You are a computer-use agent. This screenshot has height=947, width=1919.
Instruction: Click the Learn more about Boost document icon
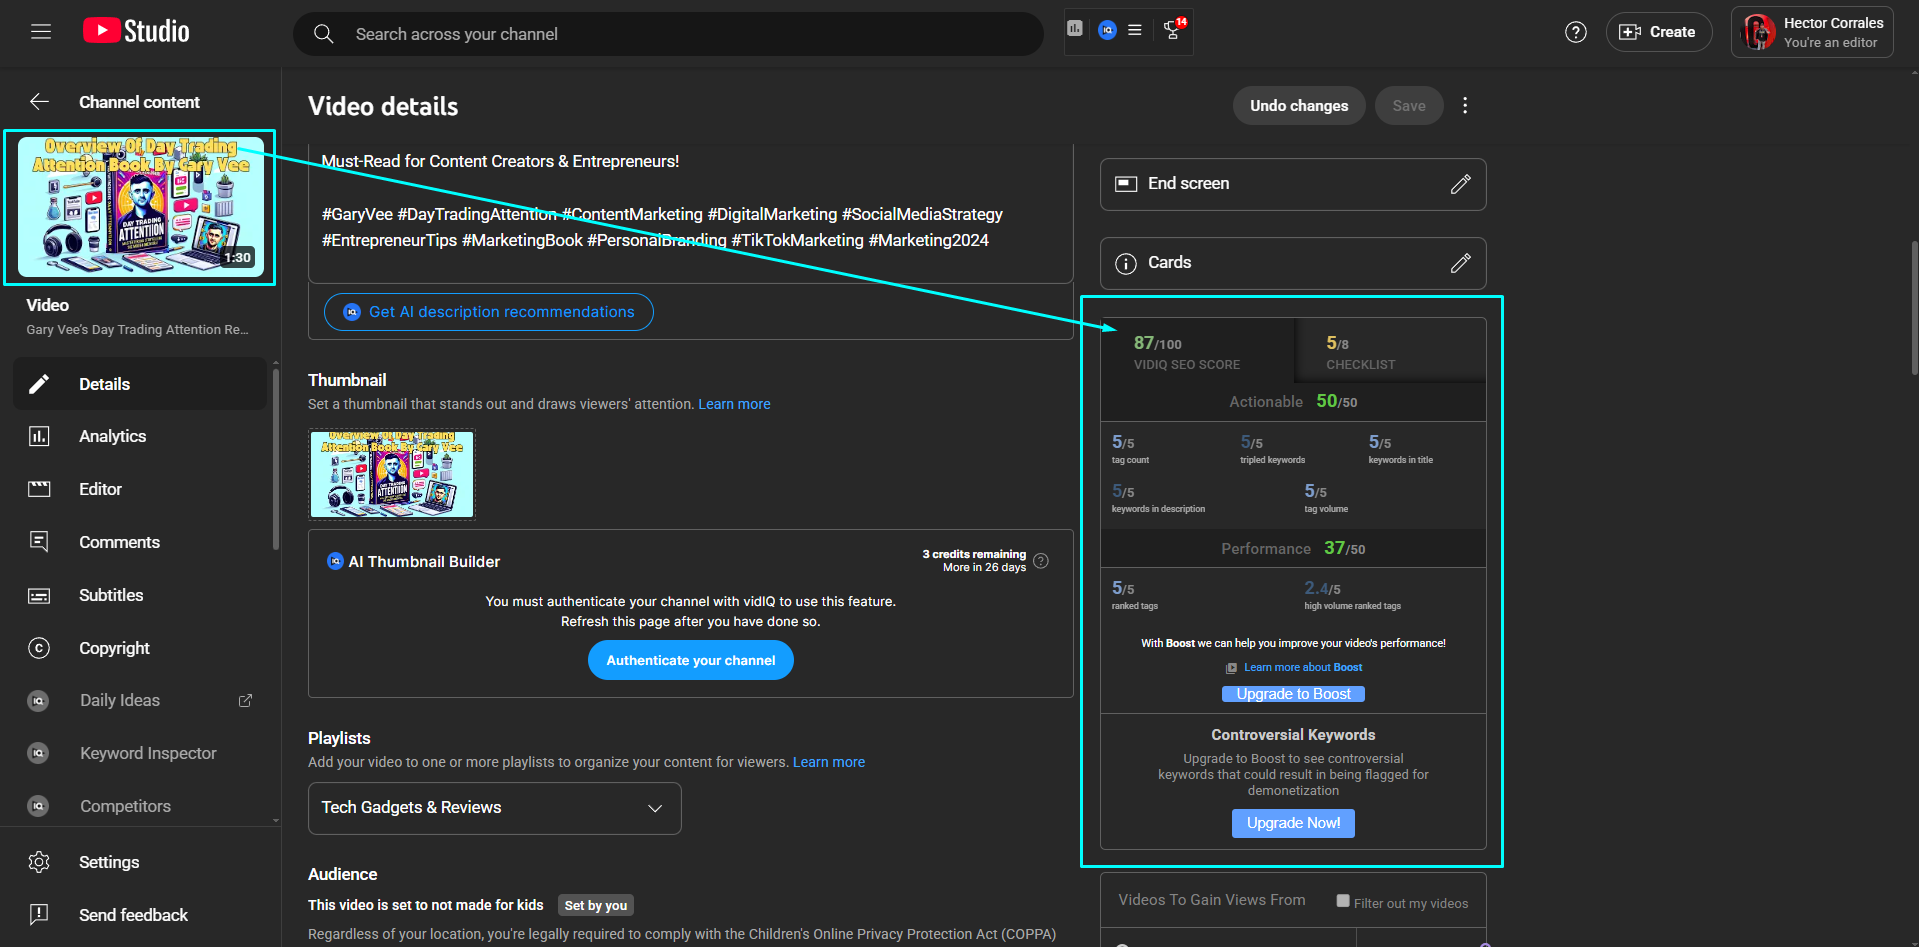(1232, 668)
